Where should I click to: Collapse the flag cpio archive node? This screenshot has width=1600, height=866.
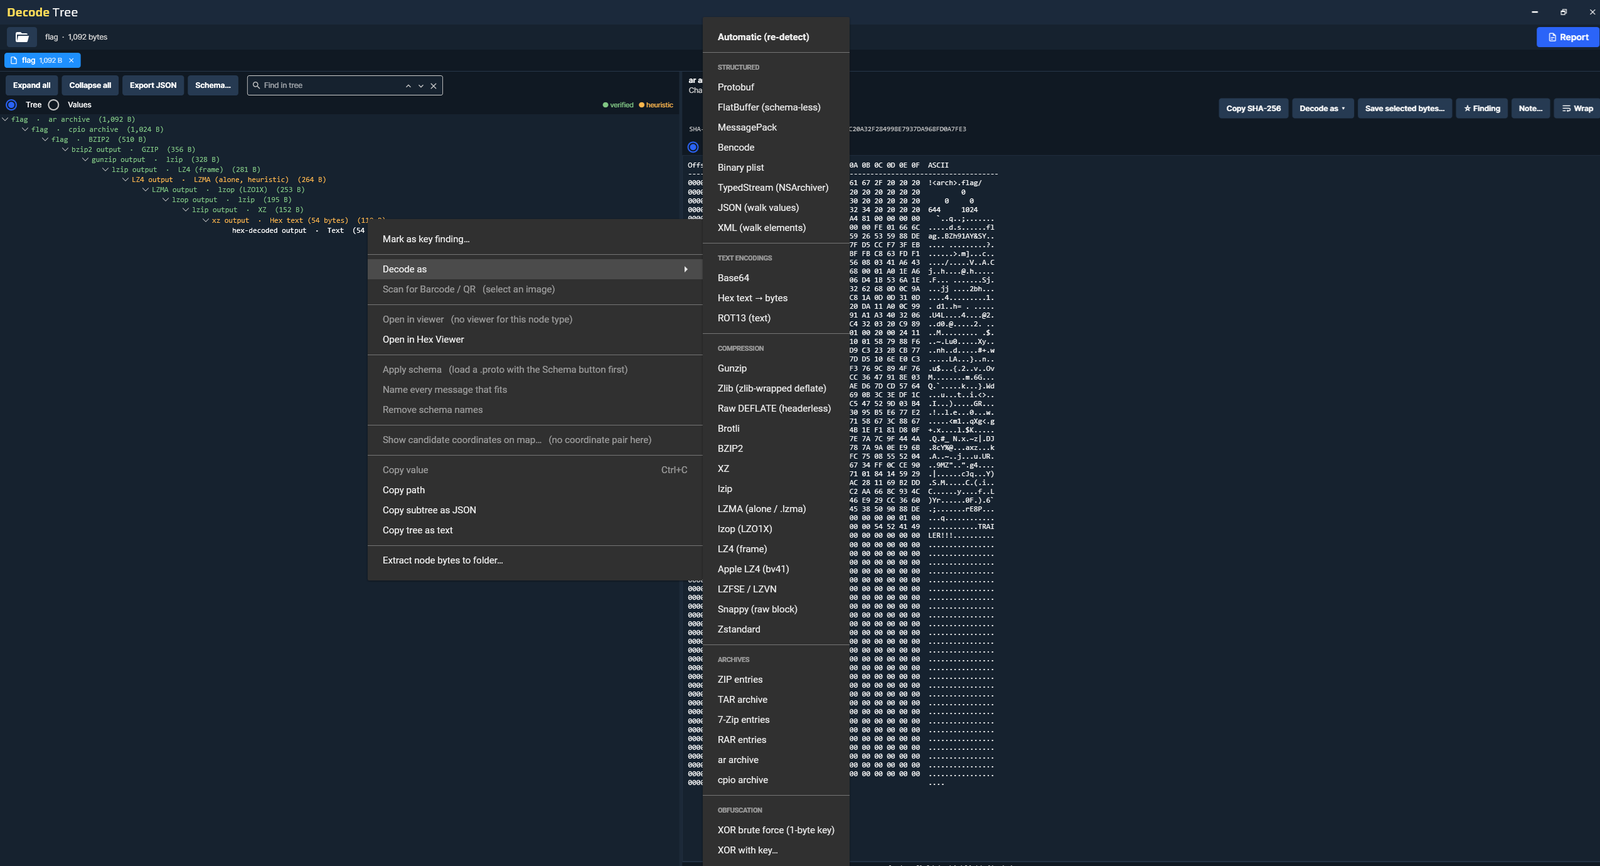pos(25,129)
